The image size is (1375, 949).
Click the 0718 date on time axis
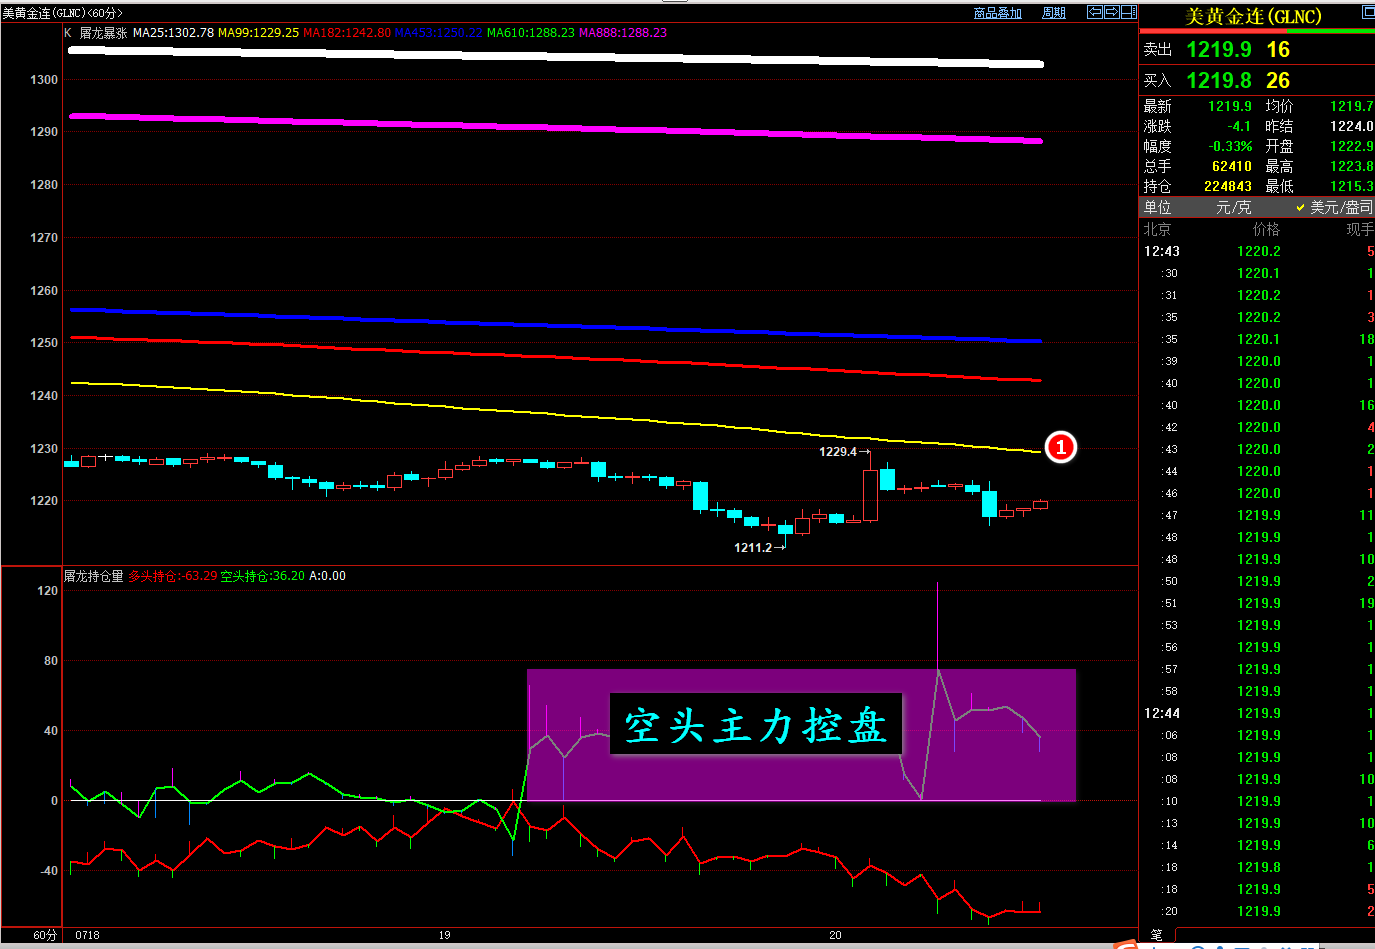(87, 935)
